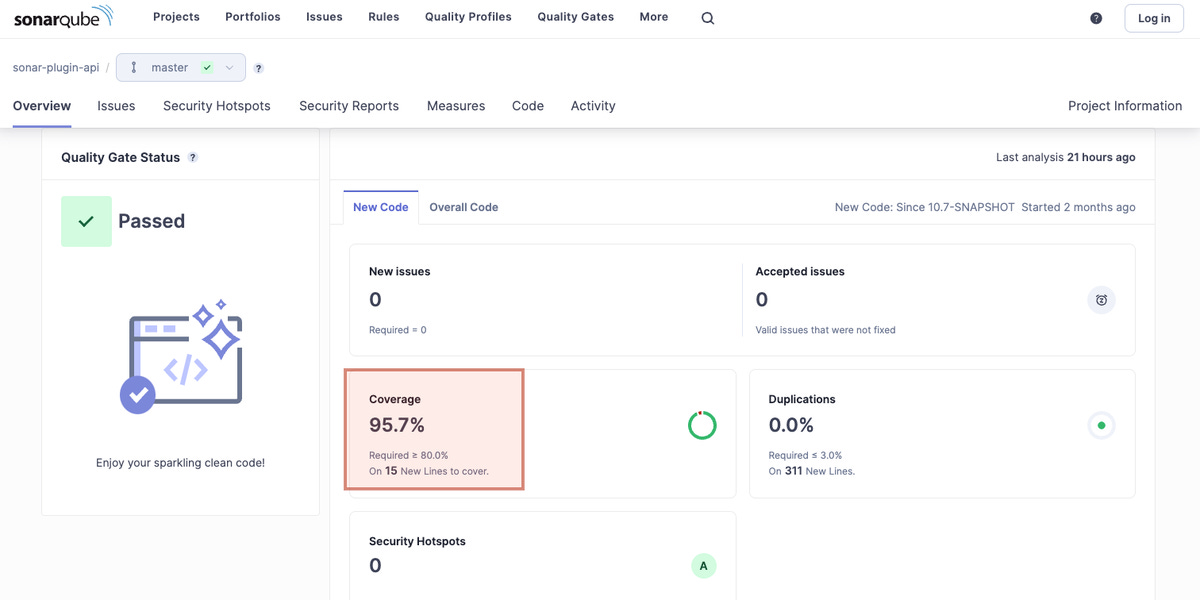Screen dimensions: 1200x600
Task: Open the Security Hotspots tab
Action: point(217,106)
